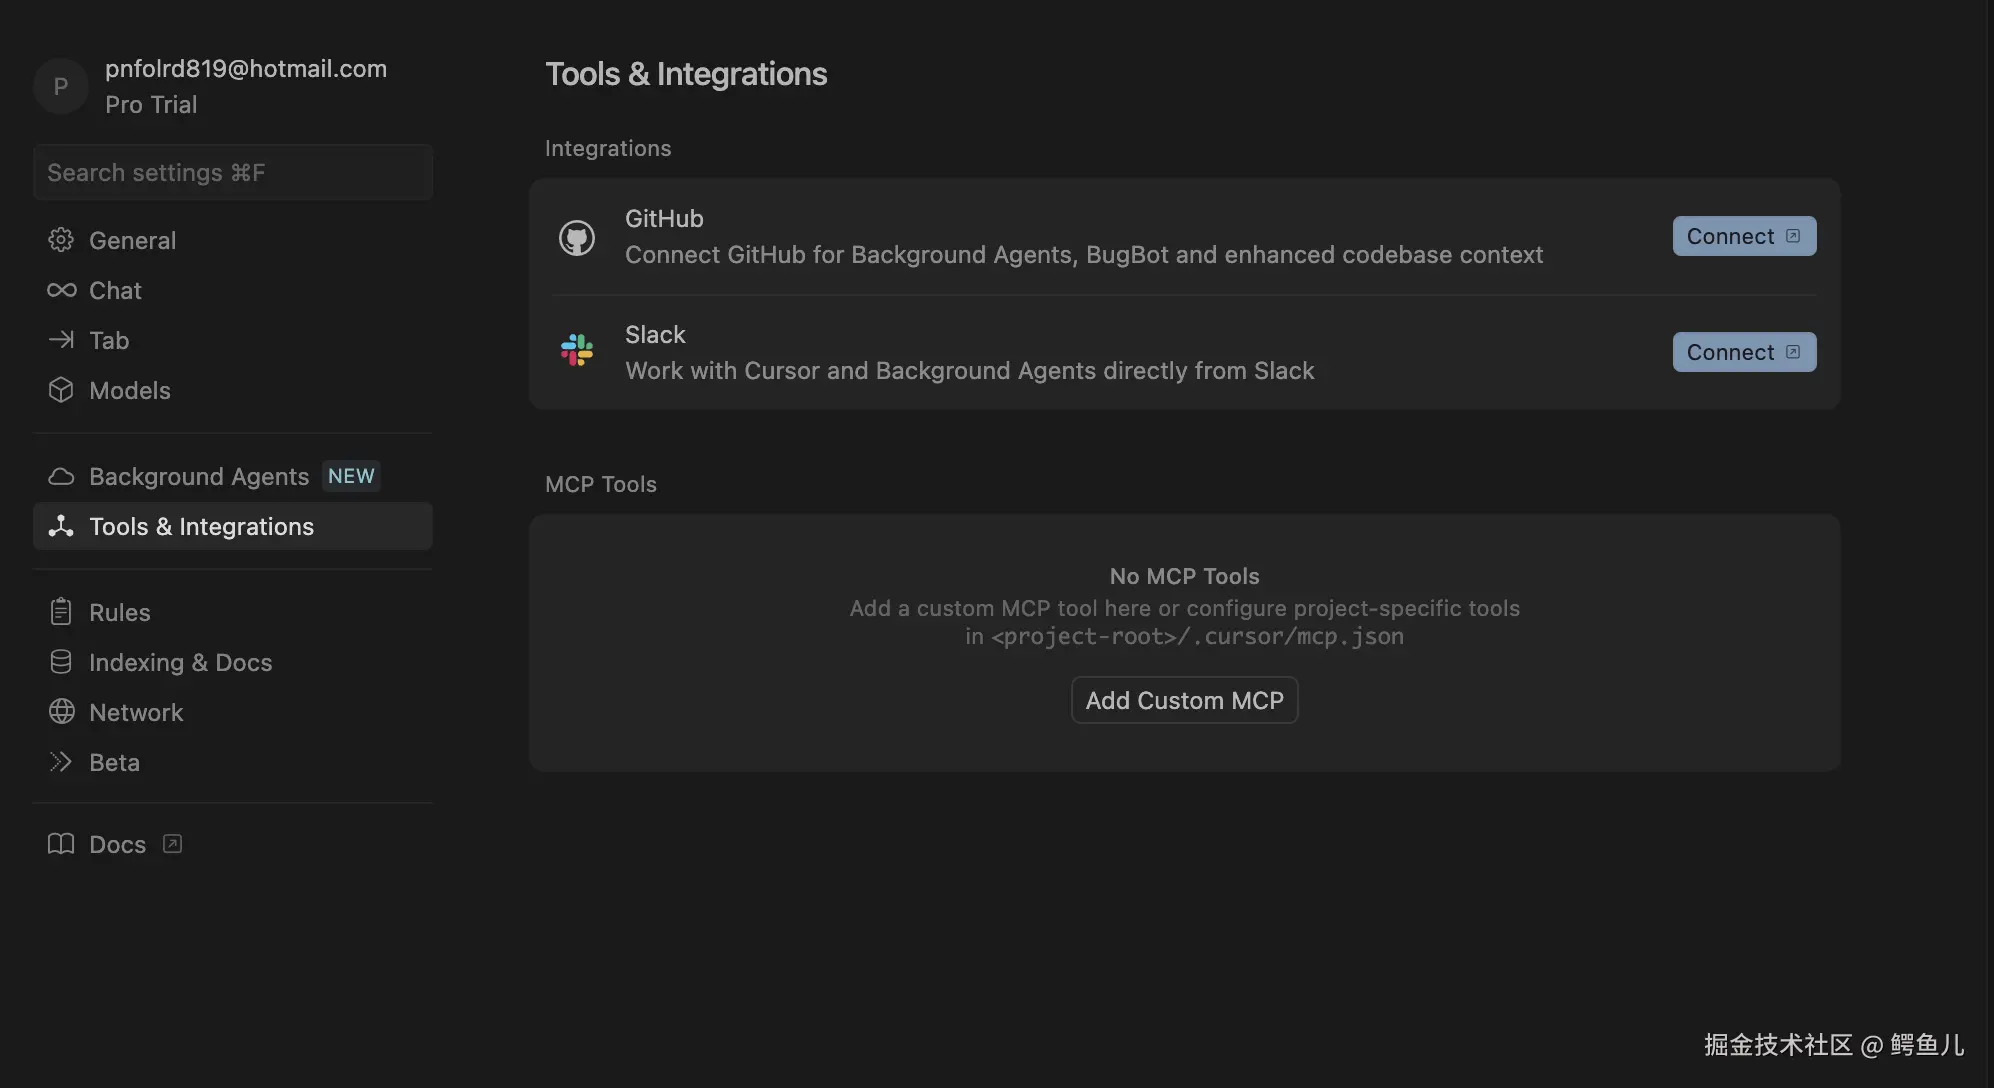This screenshot has width=1994, height=1088.
Task: Click the Chat infinity icon
Action: 61,290
